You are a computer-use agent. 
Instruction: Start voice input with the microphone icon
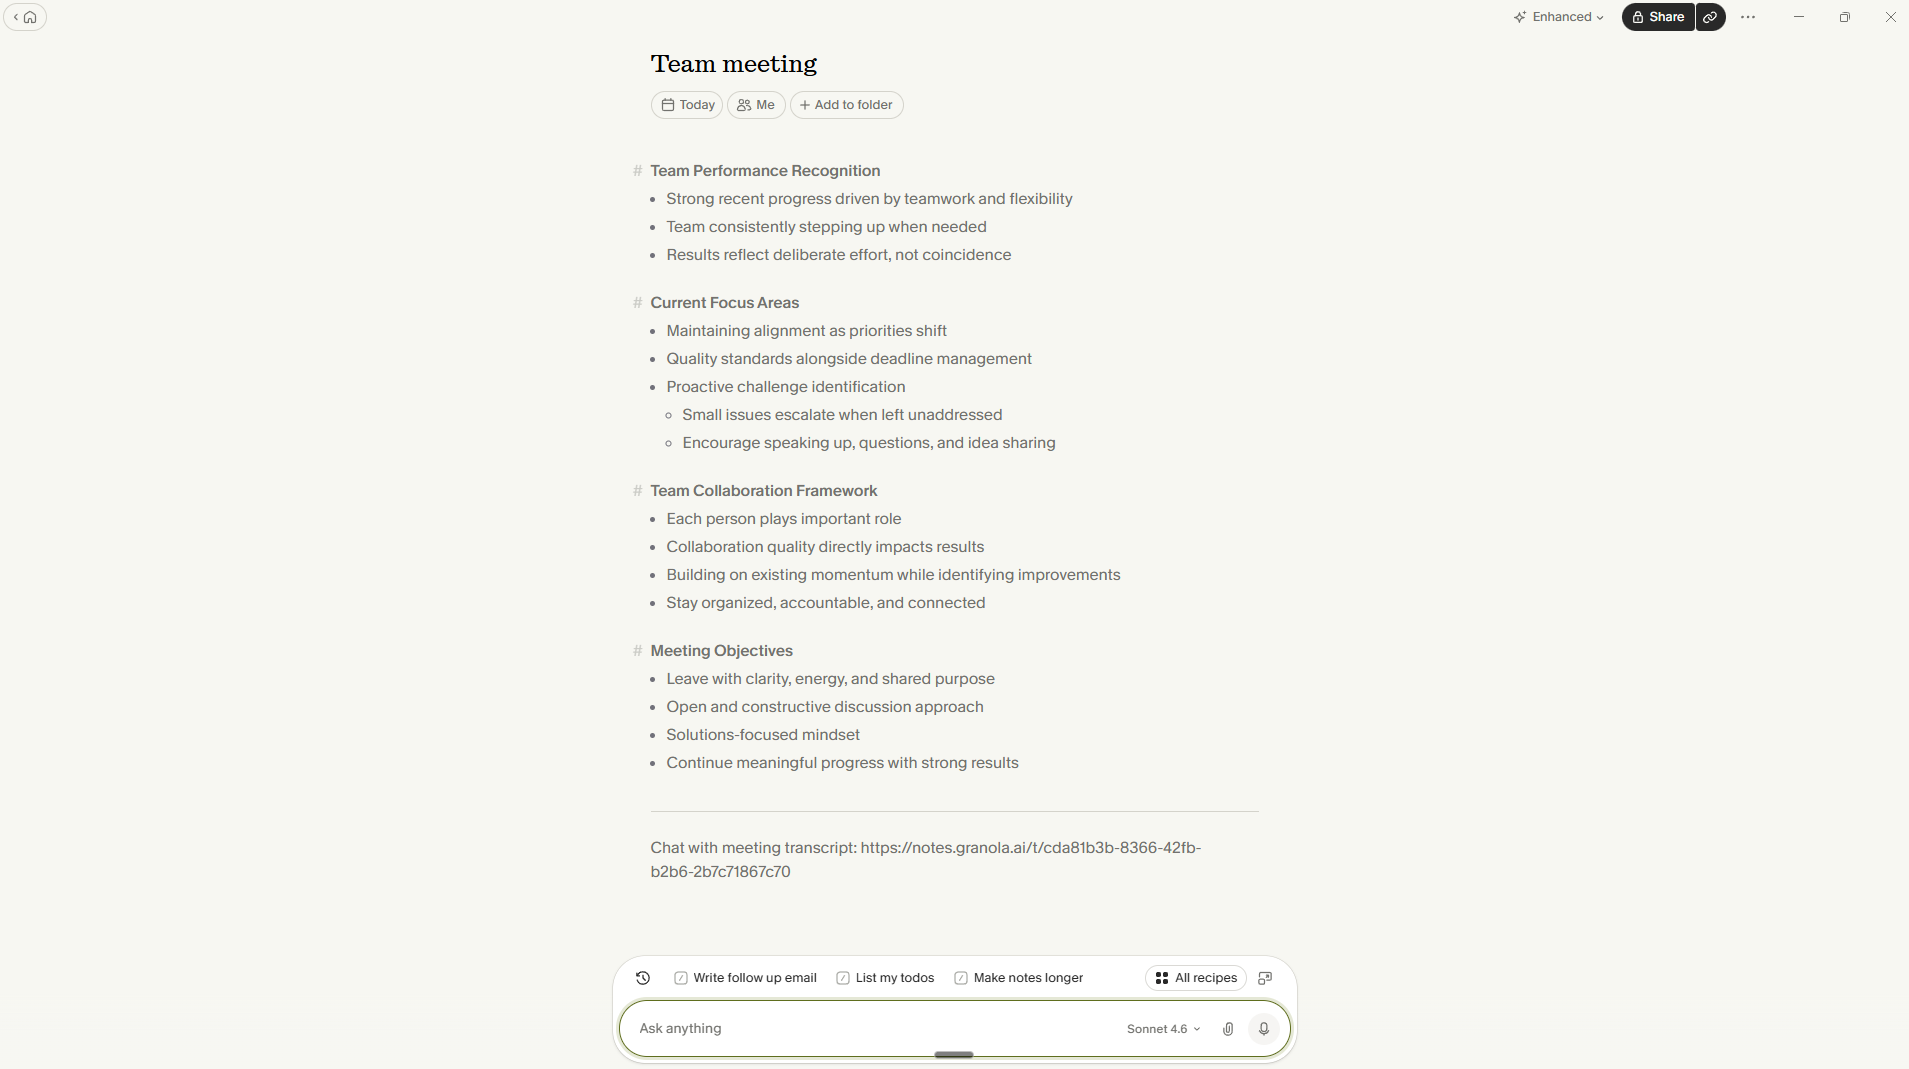(x=1263, y=1028)
